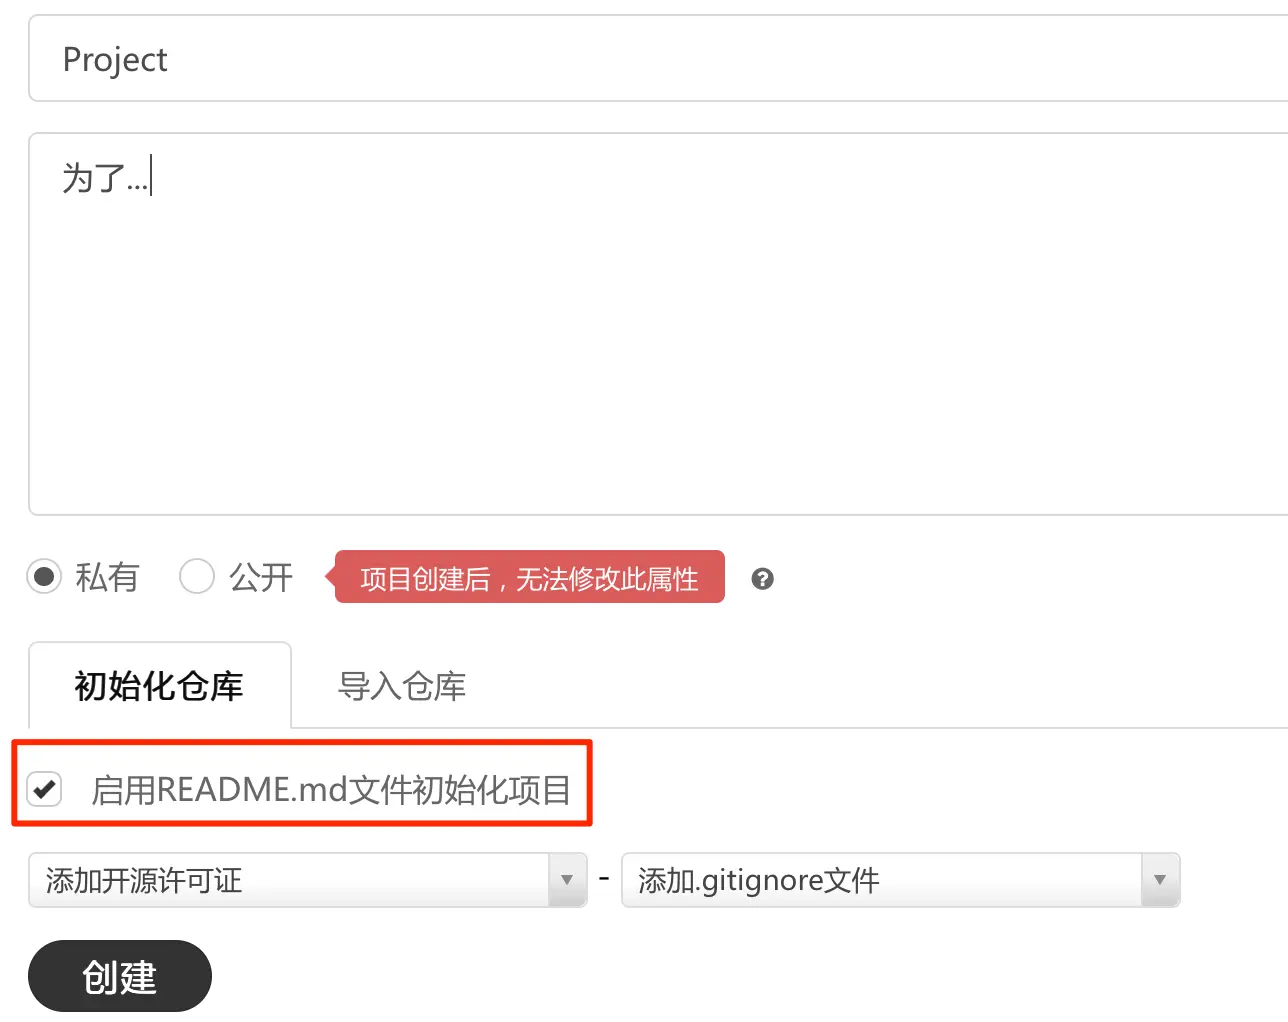The height and width of the screenshot is (1022, 1288).
Task: Click the question mark help icon
Action: (762, 579)
